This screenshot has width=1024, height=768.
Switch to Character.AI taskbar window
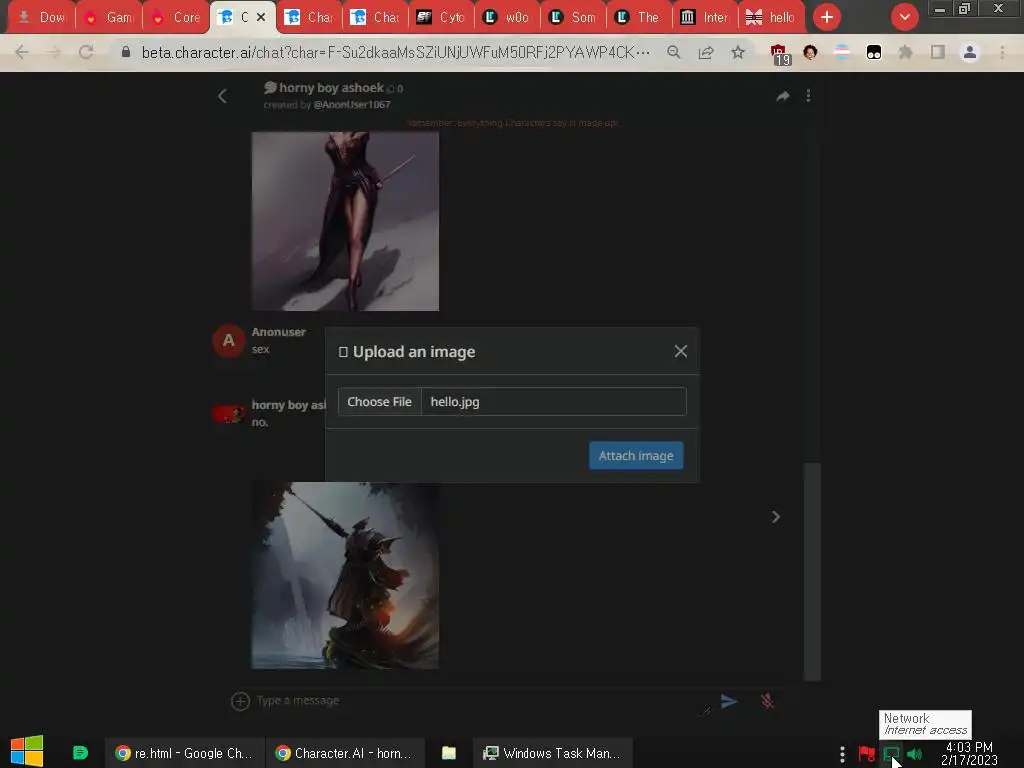(x=345, y=754)
